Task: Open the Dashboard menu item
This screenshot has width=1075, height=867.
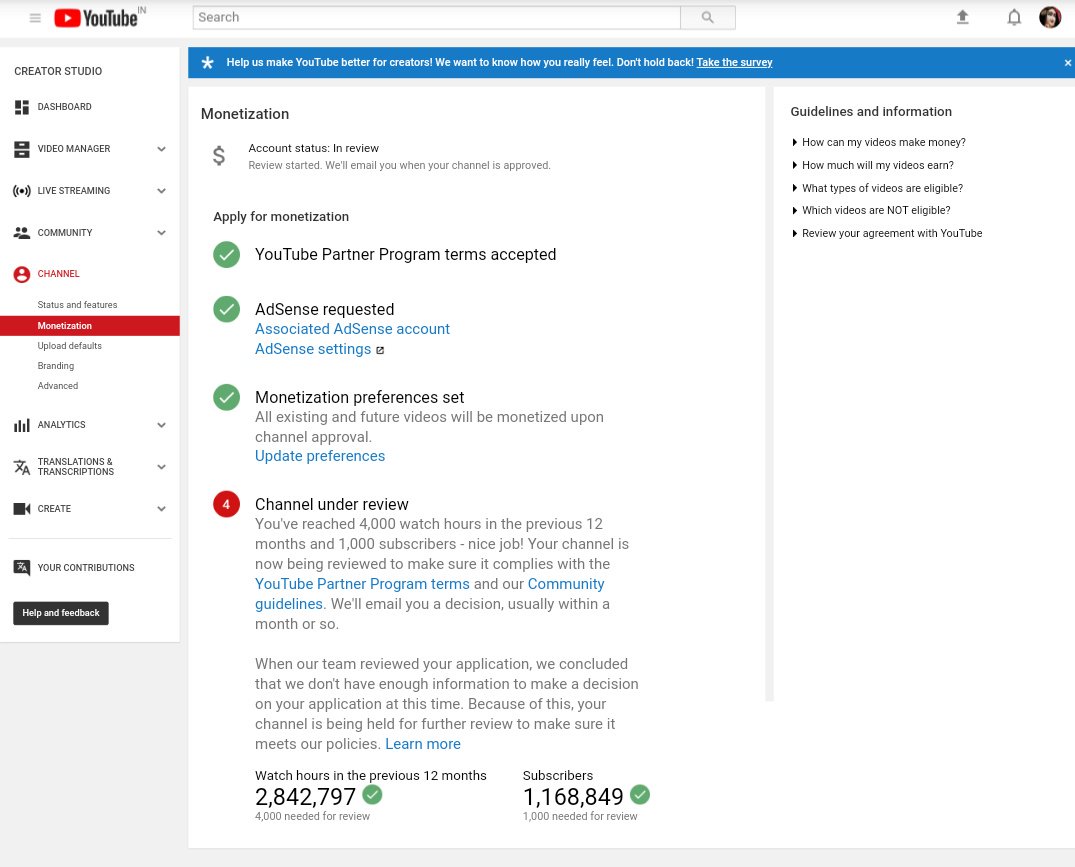Action: click(64, 107)
